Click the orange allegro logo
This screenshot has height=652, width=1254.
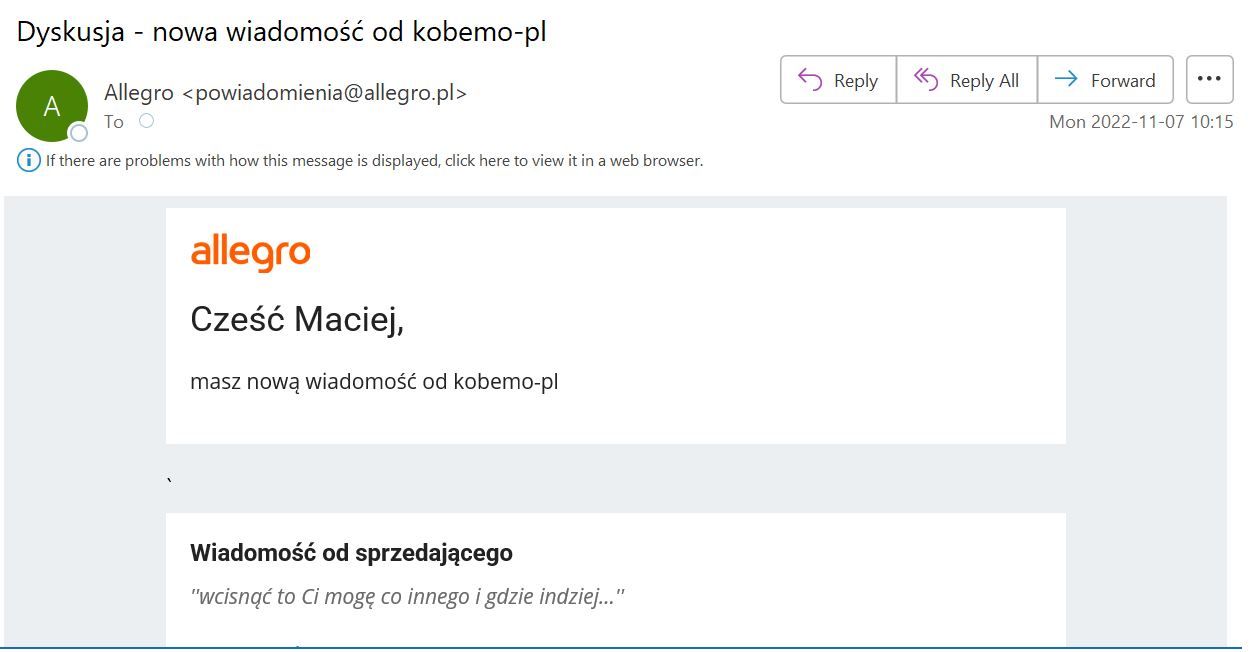coord(250,253)
